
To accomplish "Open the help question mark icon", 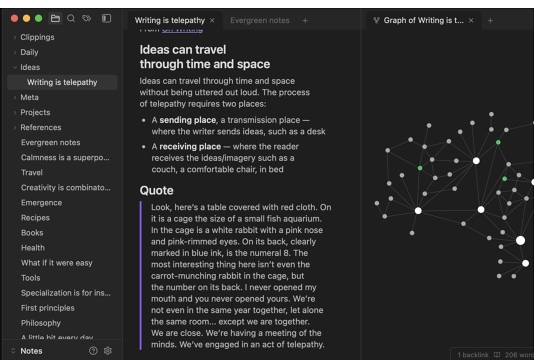I will (93, 350).
